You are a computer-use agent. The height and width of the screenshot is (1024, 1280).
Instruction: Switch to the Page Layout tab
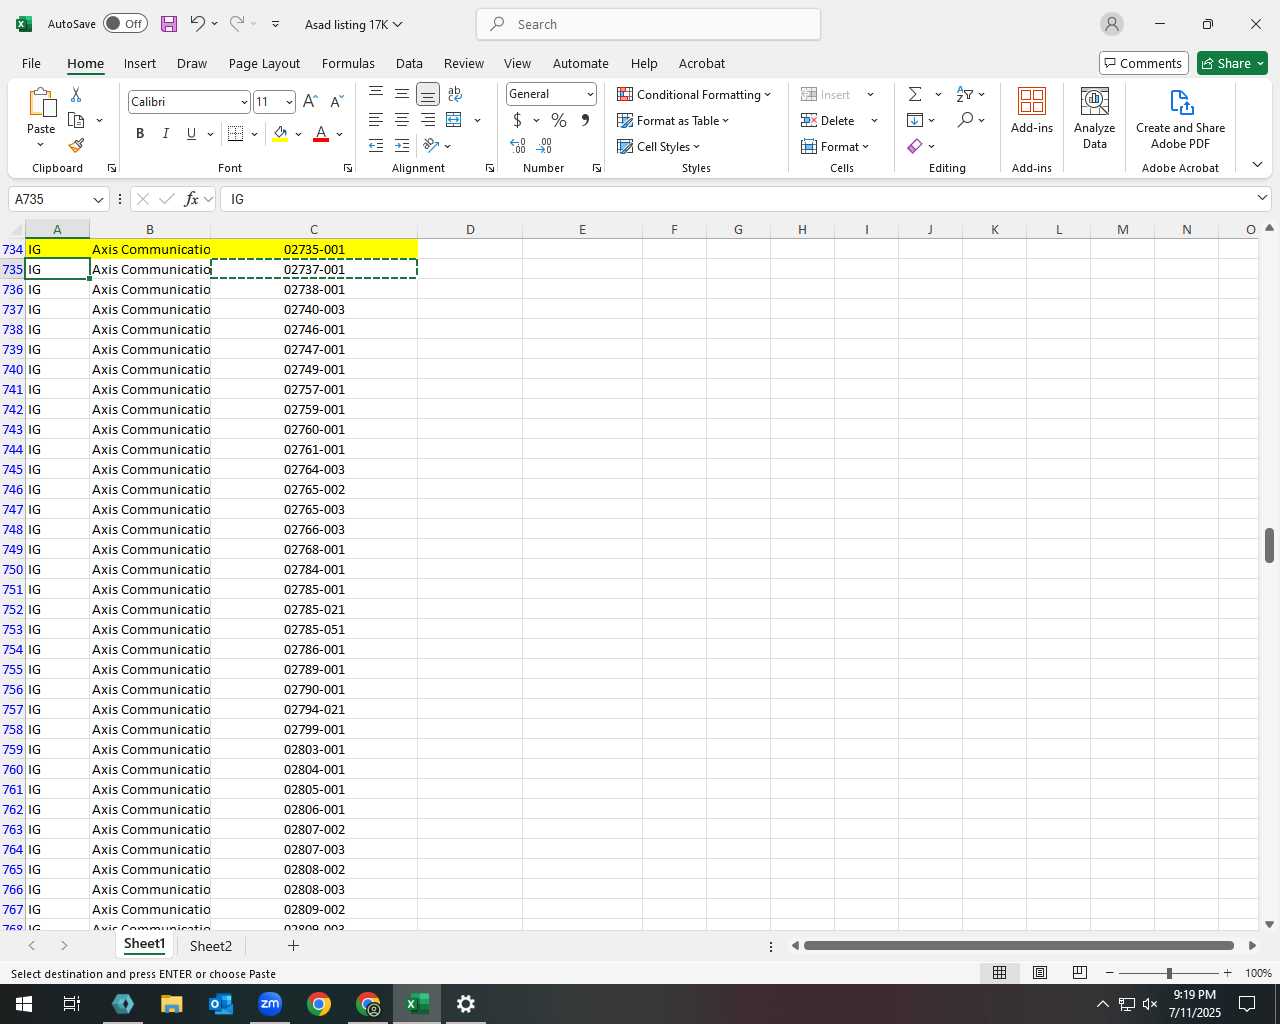point(264,63)
